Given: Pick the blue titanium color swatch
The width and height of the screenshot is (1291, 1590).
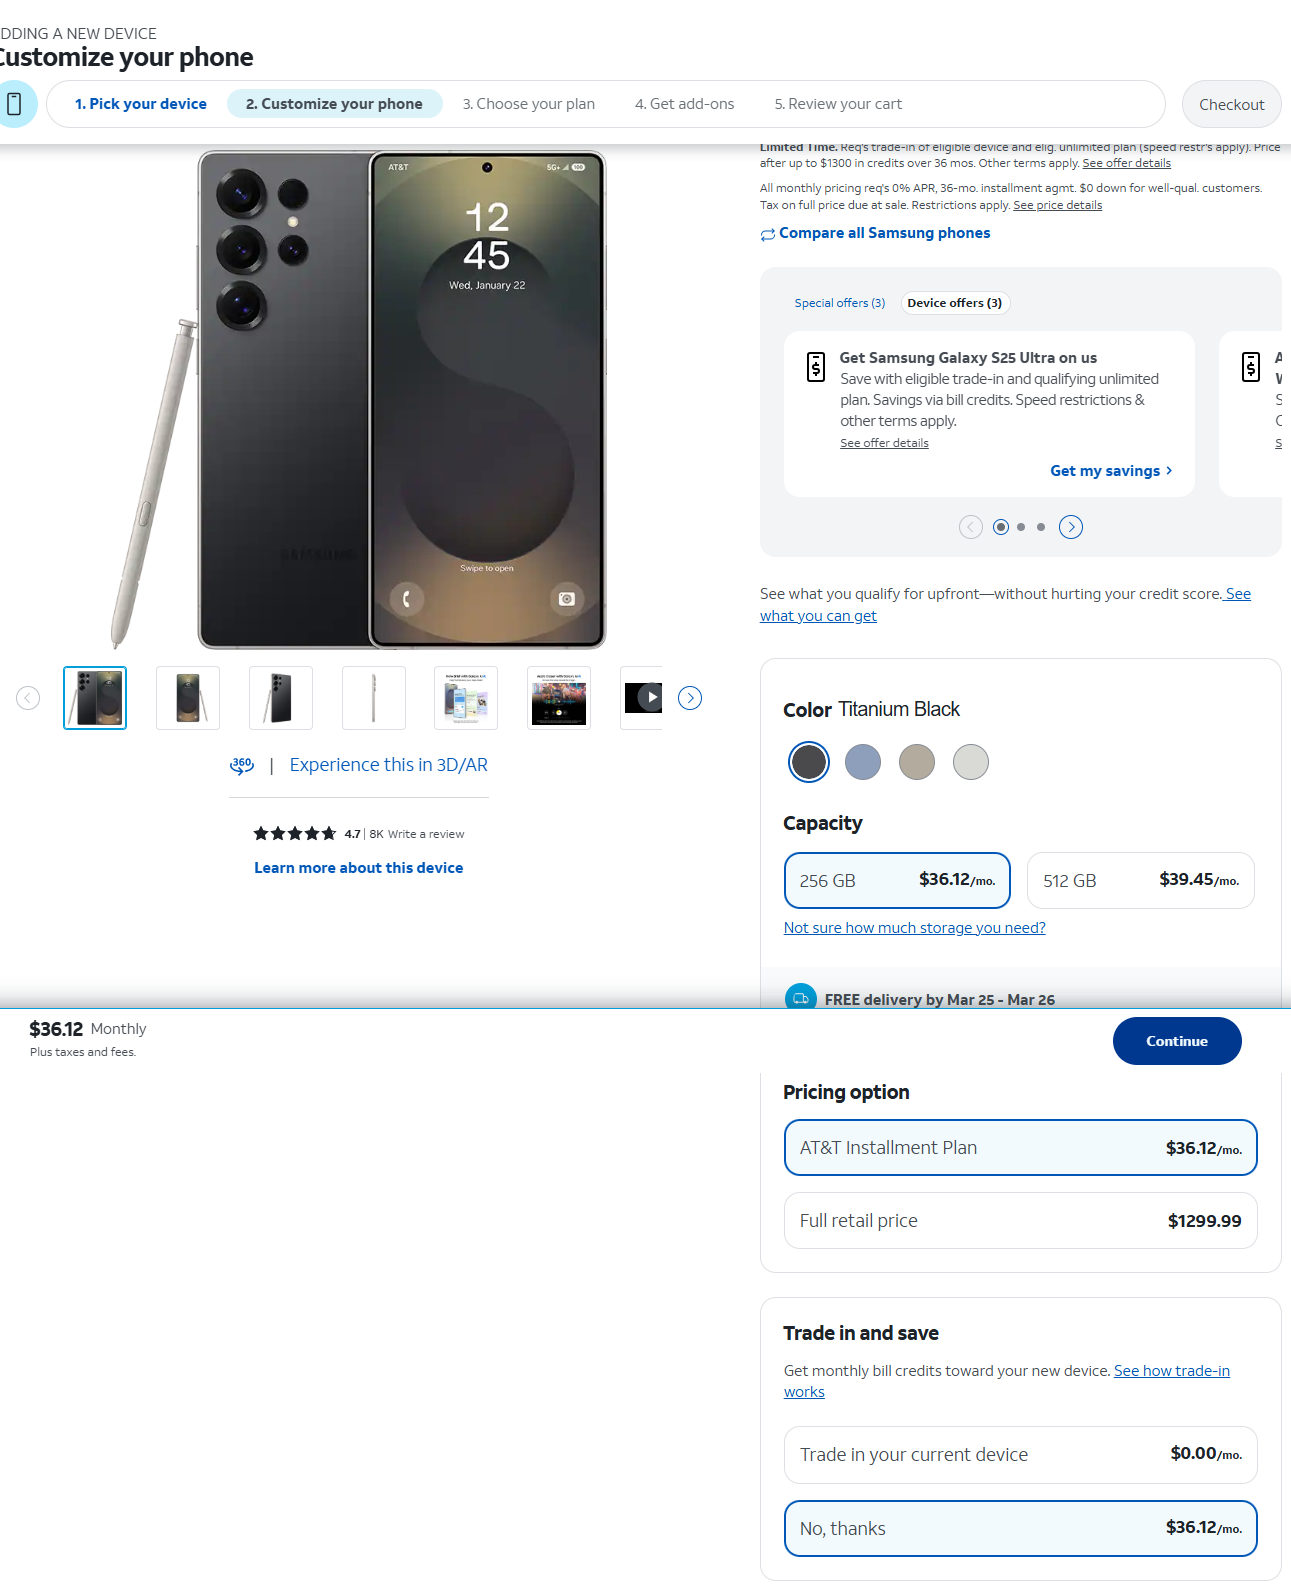Looking at the screenshot, I should tap(863, 762).
